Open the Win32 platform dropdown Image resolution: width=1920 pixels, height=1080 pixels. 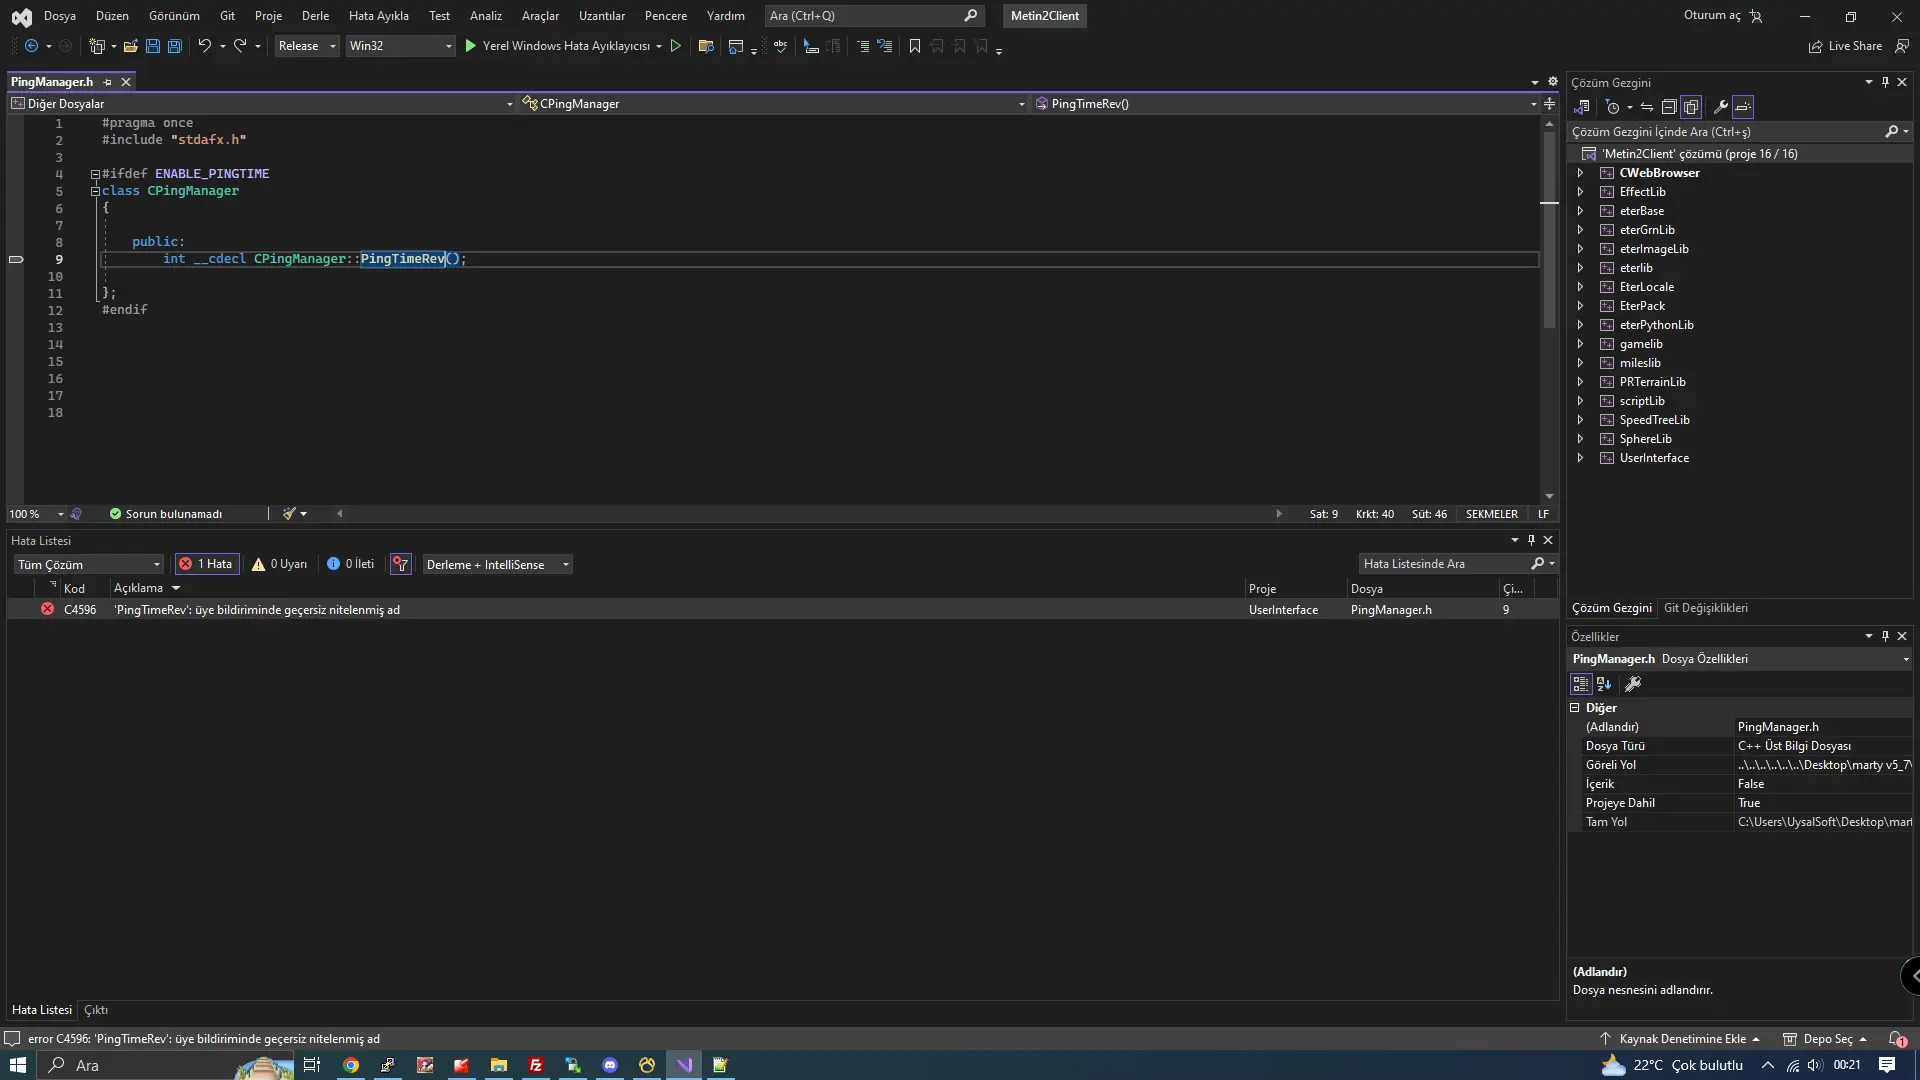point(400,46)
